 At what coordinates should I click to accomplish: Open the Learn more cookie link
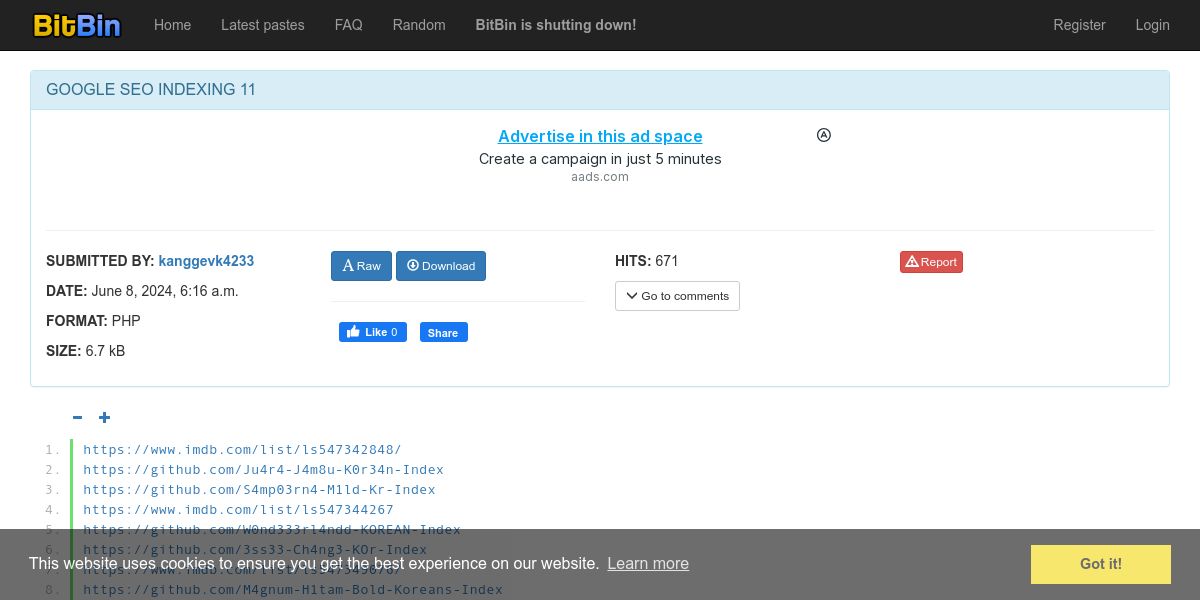point(648,564)
